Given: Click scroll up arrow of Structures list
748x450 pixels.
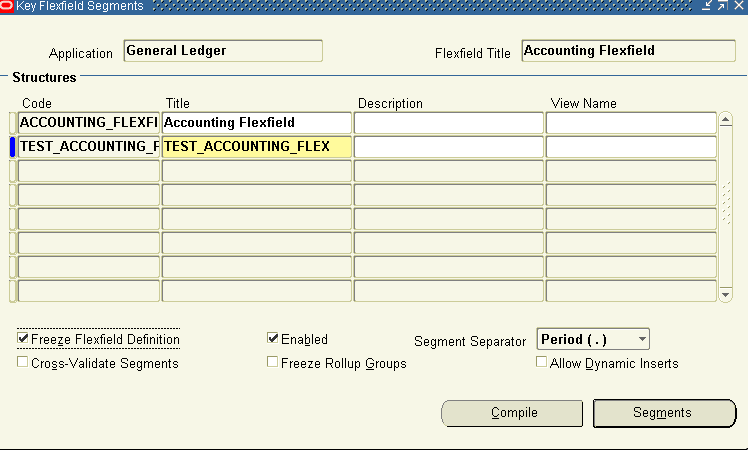Looking at the screenshot, I should point(726,120).
